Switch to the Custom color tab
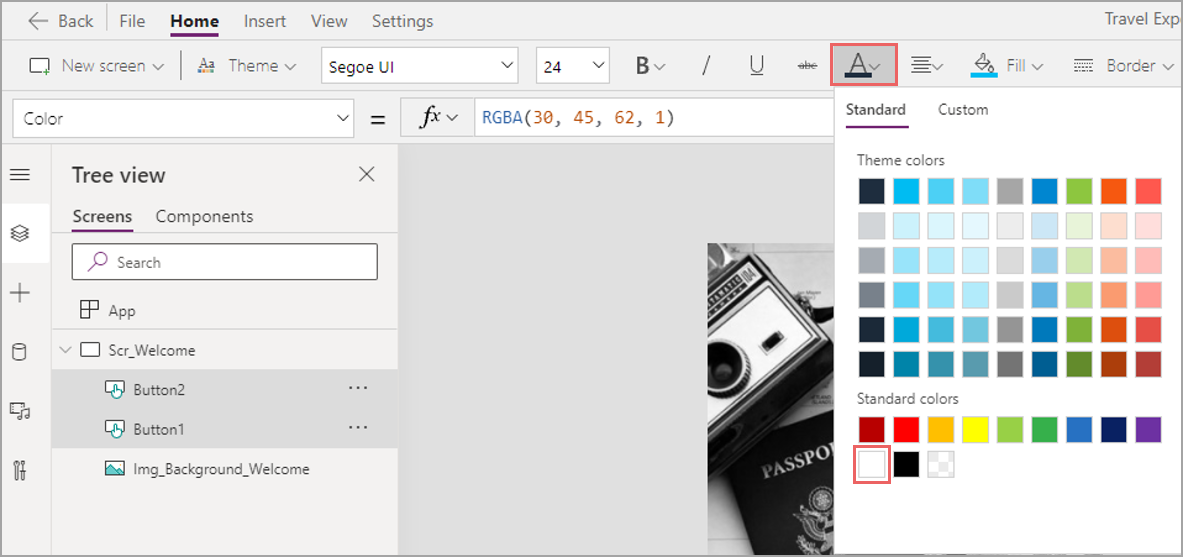Screen dimensions: 1183x557 [x=963, y=109]
